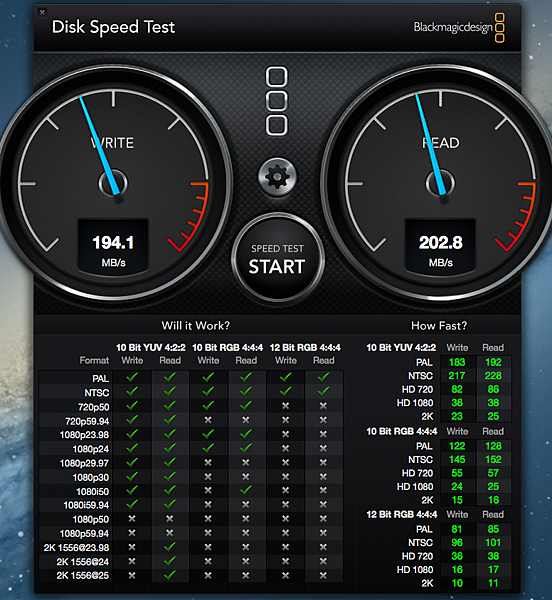Click the 1080p23.98 10 Bit RGB write checkmark
Viewport: 552px width, 600px height.
point(208,434)
